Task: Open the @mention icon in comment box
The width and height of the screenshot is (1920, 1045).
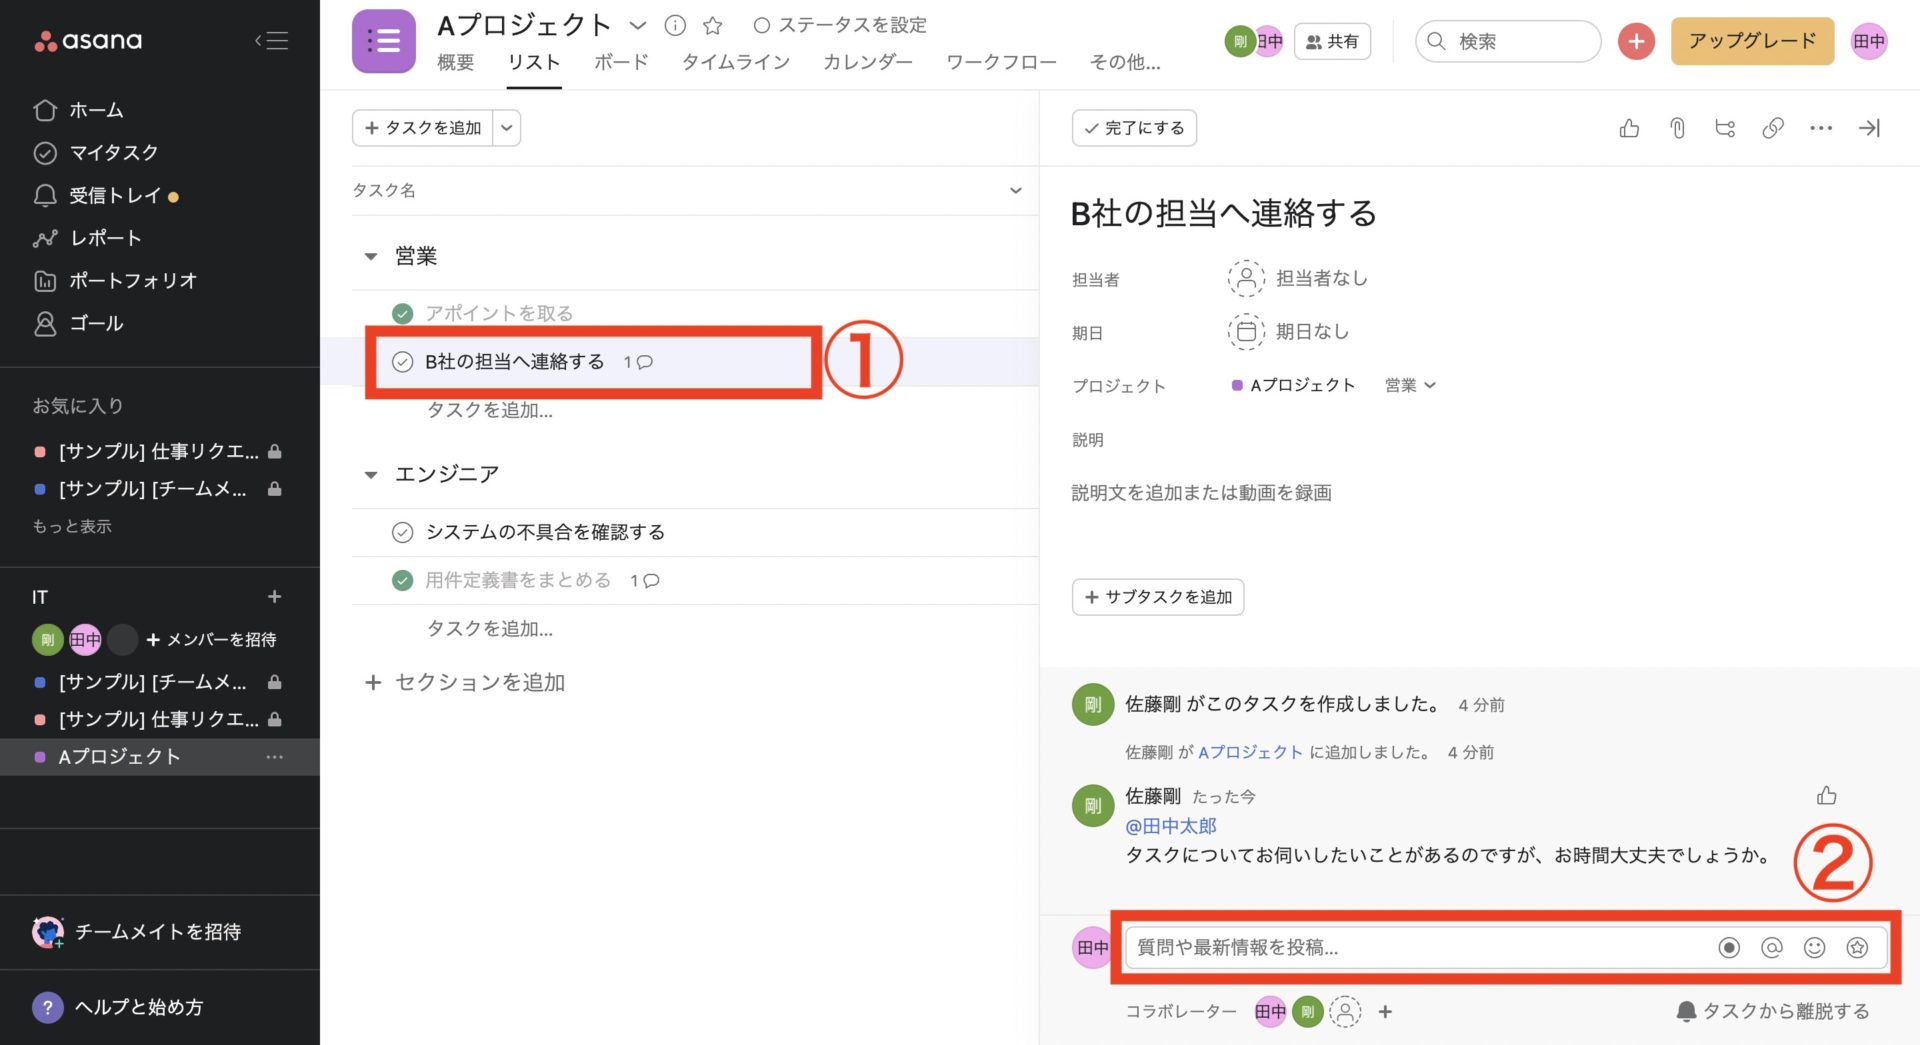Action: pyautogui.click(x=1772, y=947)
